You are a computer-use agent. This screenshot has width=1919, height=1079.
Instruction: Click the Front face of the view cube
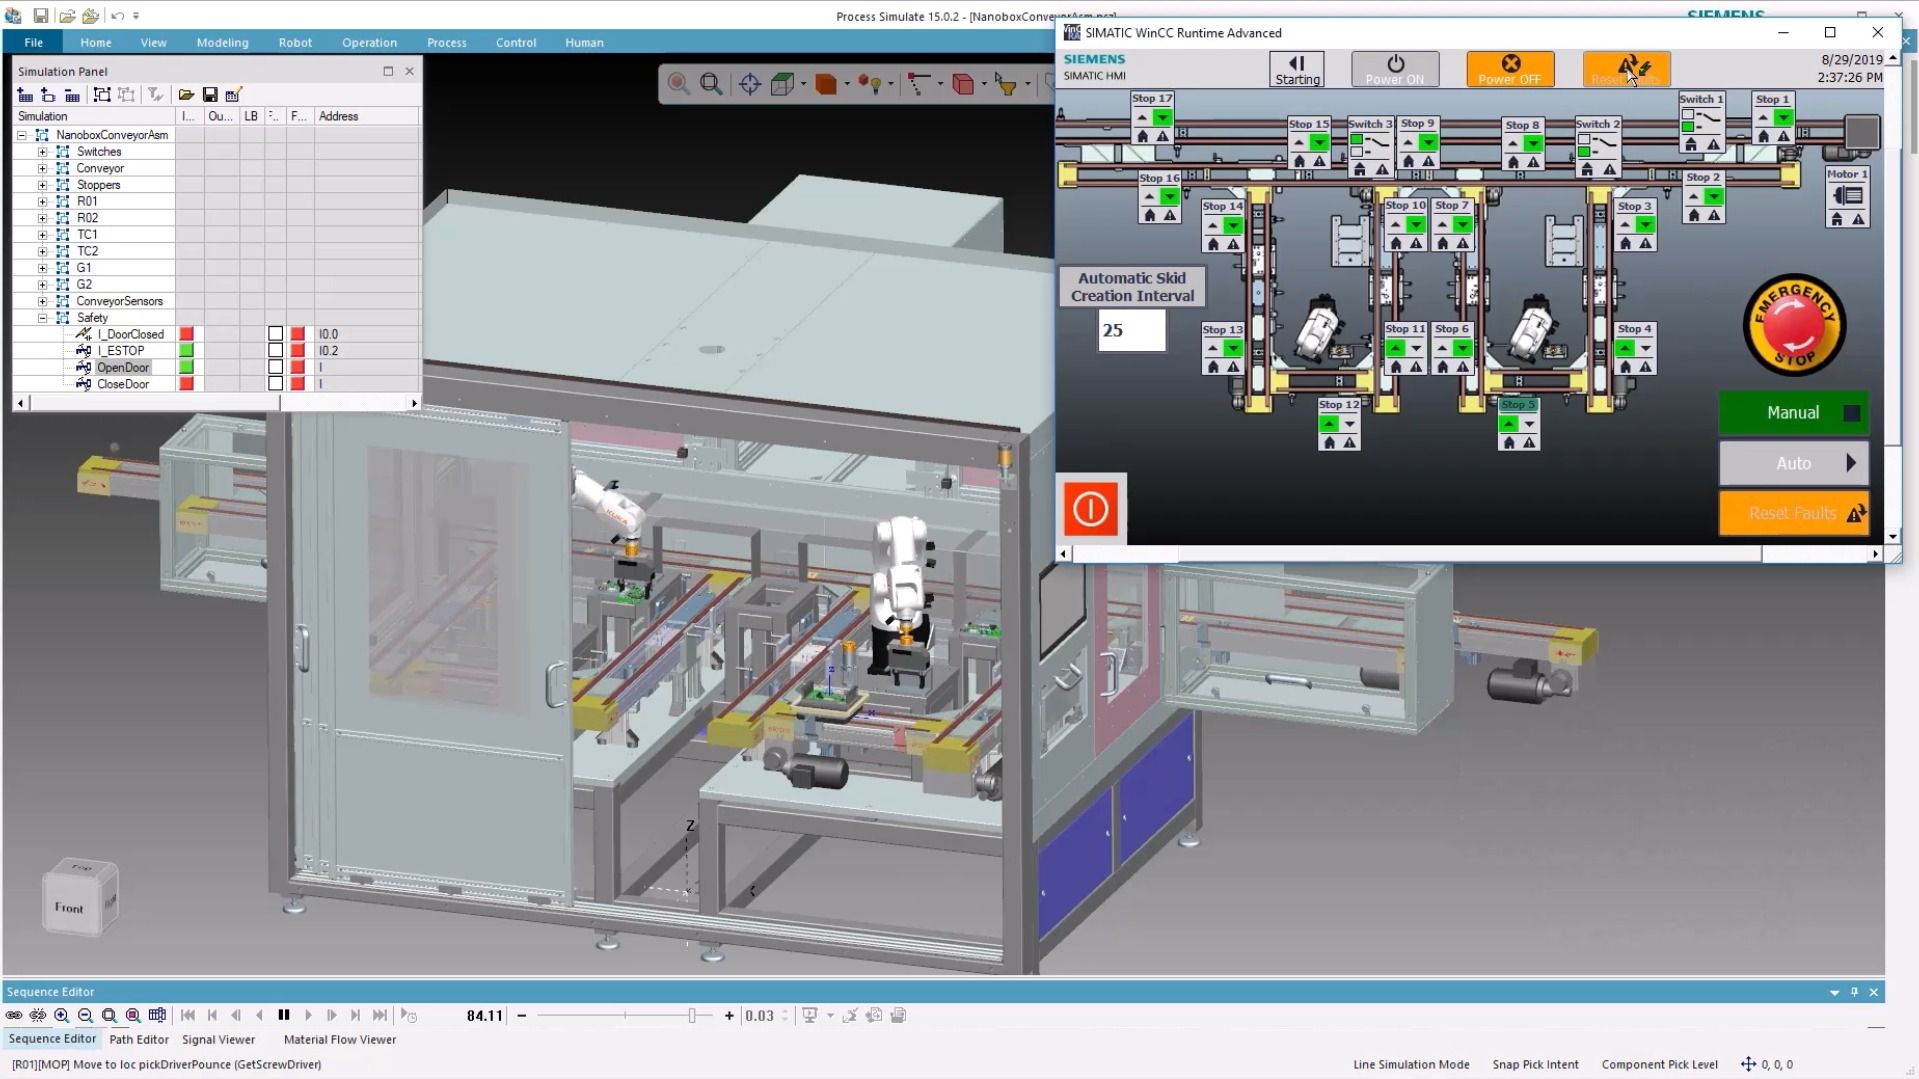point(69,907)
